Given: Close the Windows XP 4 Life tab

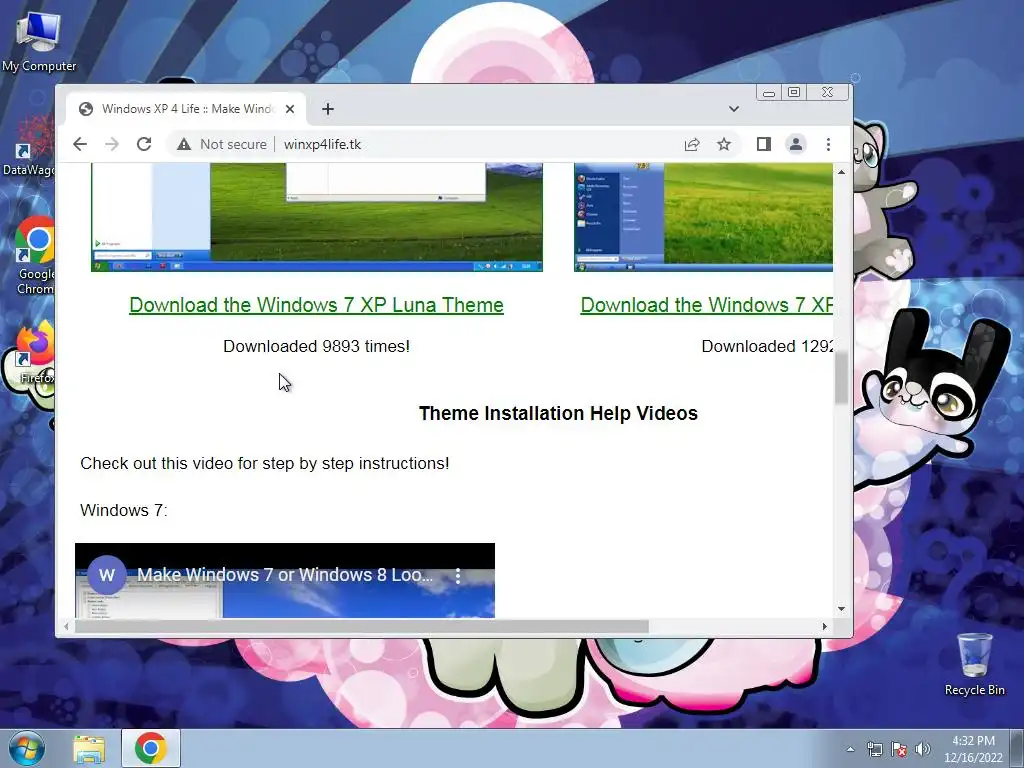Looking at the screenshot, I should 290,109.
